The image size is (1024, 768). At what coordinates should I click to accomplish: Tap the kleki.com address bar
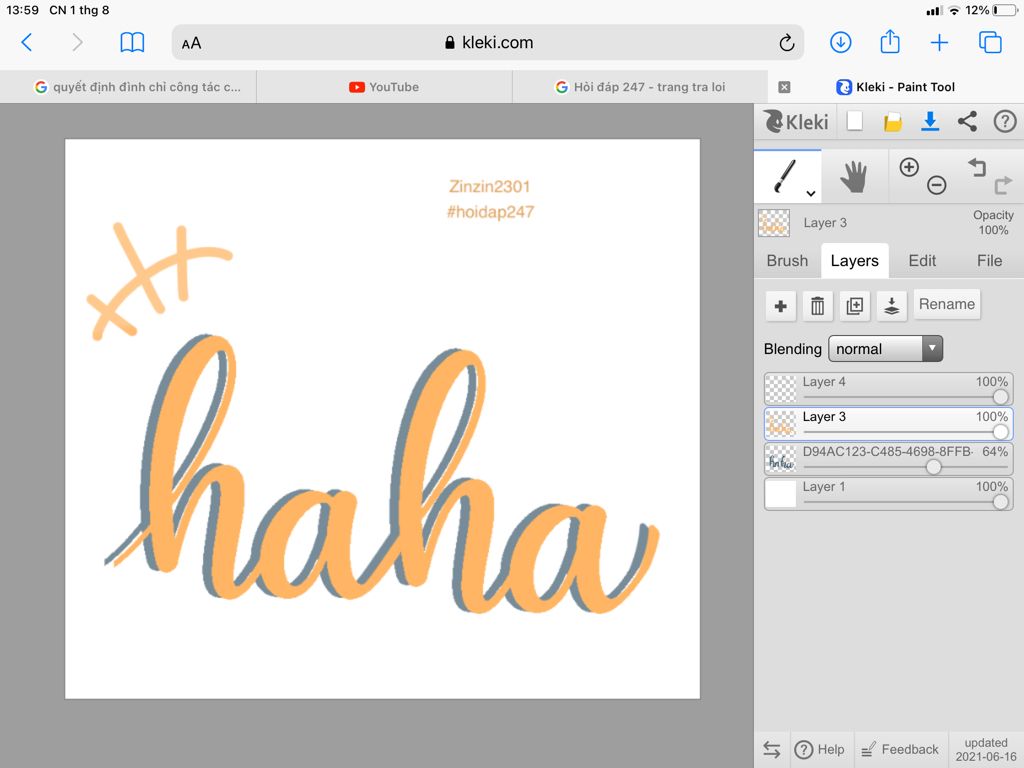coord(488,43)
